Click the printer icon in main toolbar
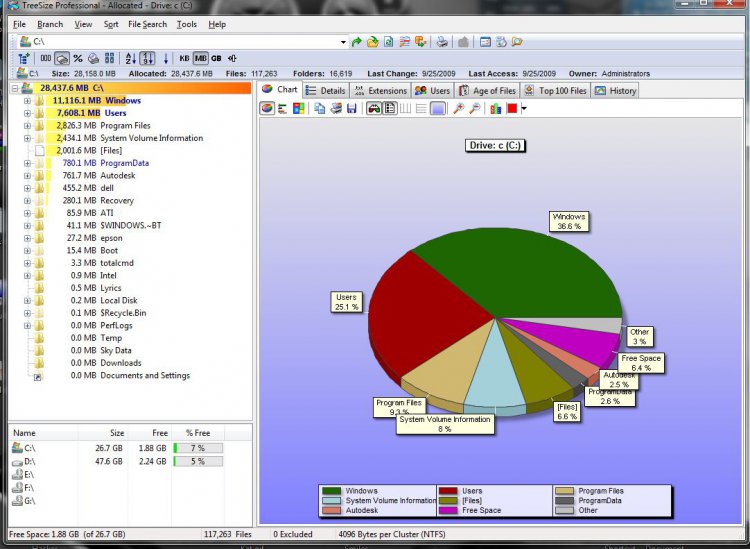Viewport: 750px width, 549px height. [442, 42]
